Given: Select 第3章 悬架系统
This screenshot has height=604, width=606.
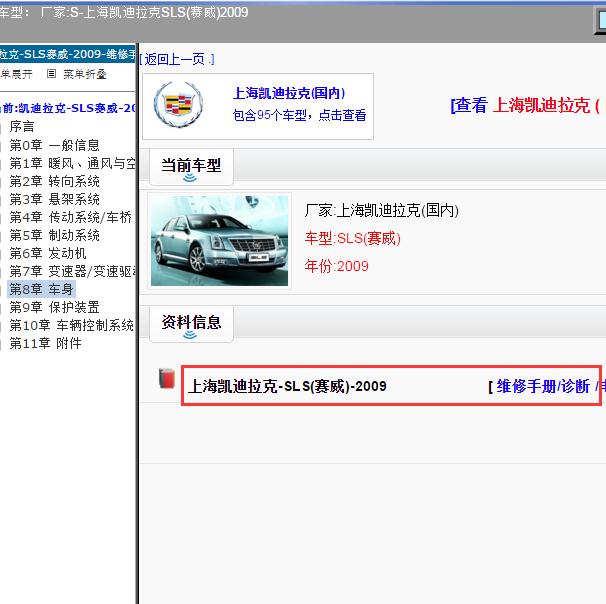Looking at the screenshot, I should click(x=54, y=199).
